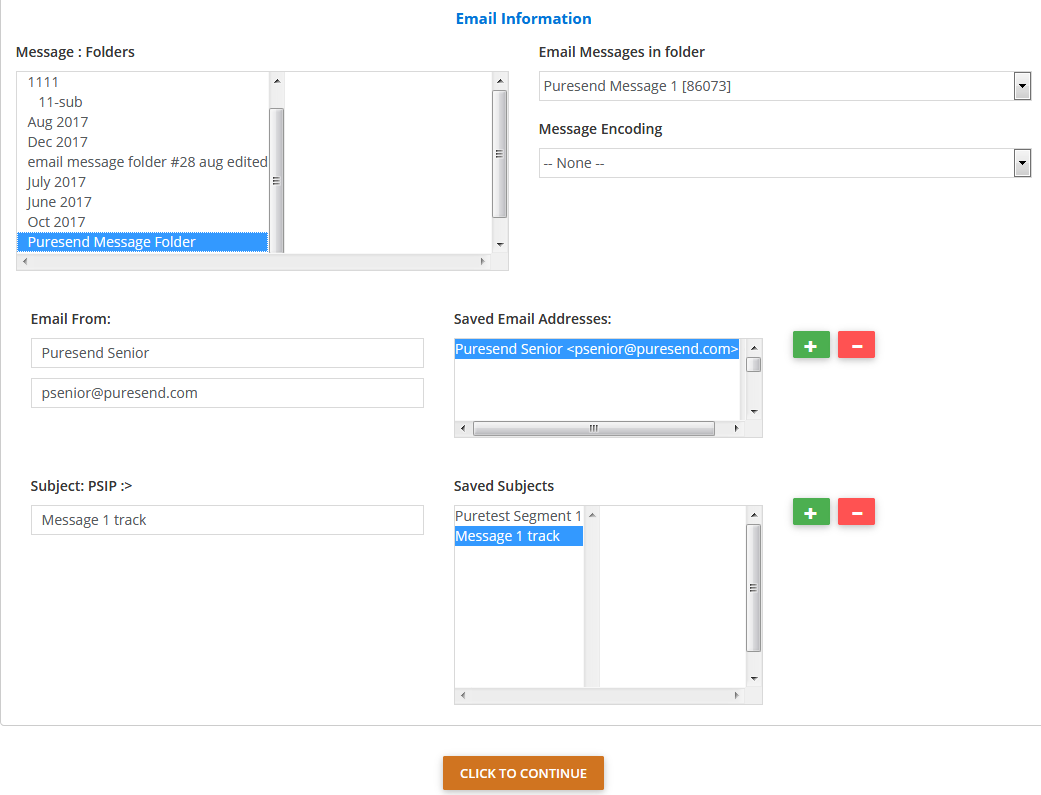Select the 11-sub subfolder
This screenshot has height=795, width=1041.
pos(142,102)
